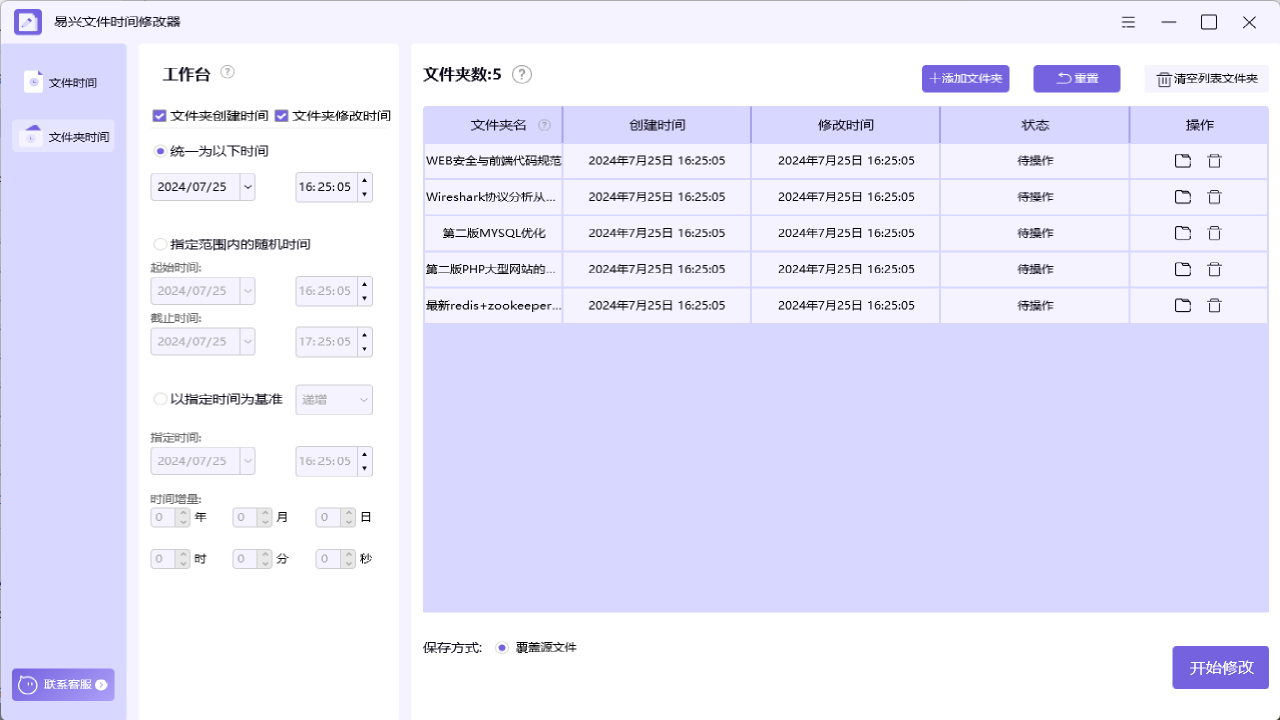The height and width of the screenshot is (720, 1280).
Task: Click the 文件夹数 help icon
Action: (521, 74)
